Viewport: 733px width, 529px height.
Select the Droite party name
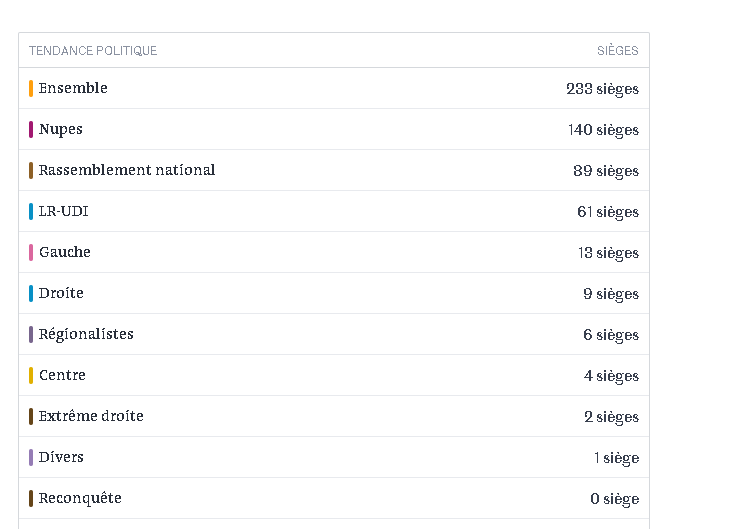[x=61, y=293]
